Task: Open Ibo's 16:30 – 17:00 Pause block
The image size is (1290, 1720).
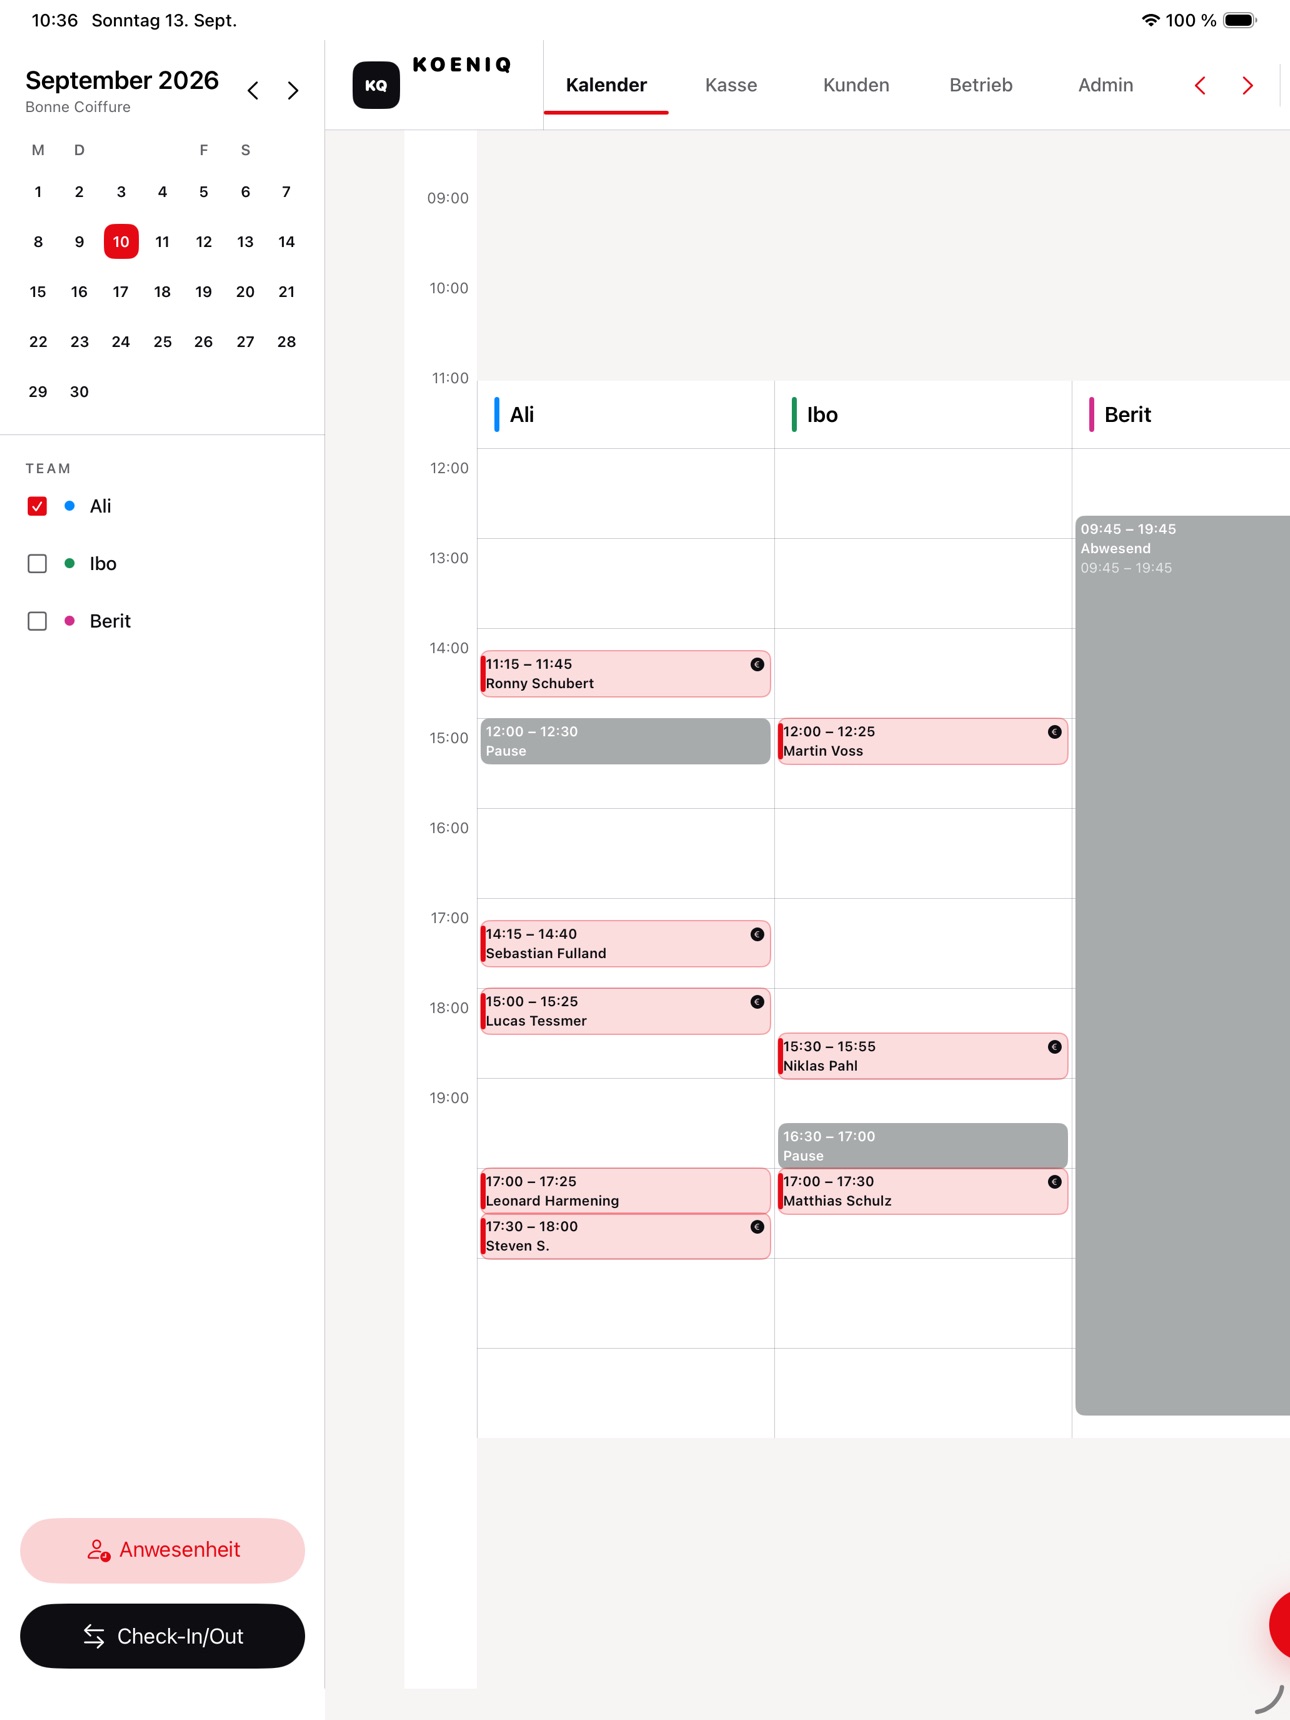Action: pyautogui.click(x=922, y=1145)
